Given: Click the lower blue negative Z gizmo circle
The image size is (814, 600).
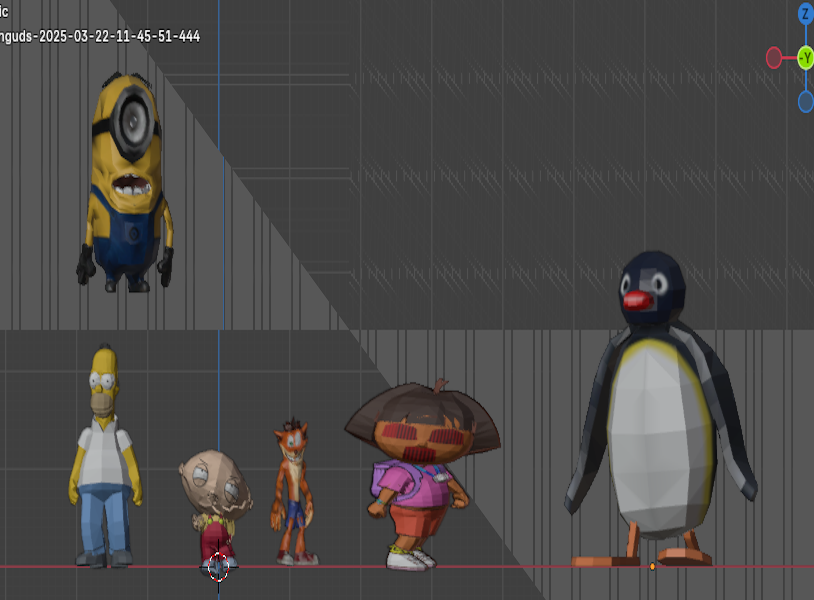Looking at the screenshot, I should click(x=806, y=101).
